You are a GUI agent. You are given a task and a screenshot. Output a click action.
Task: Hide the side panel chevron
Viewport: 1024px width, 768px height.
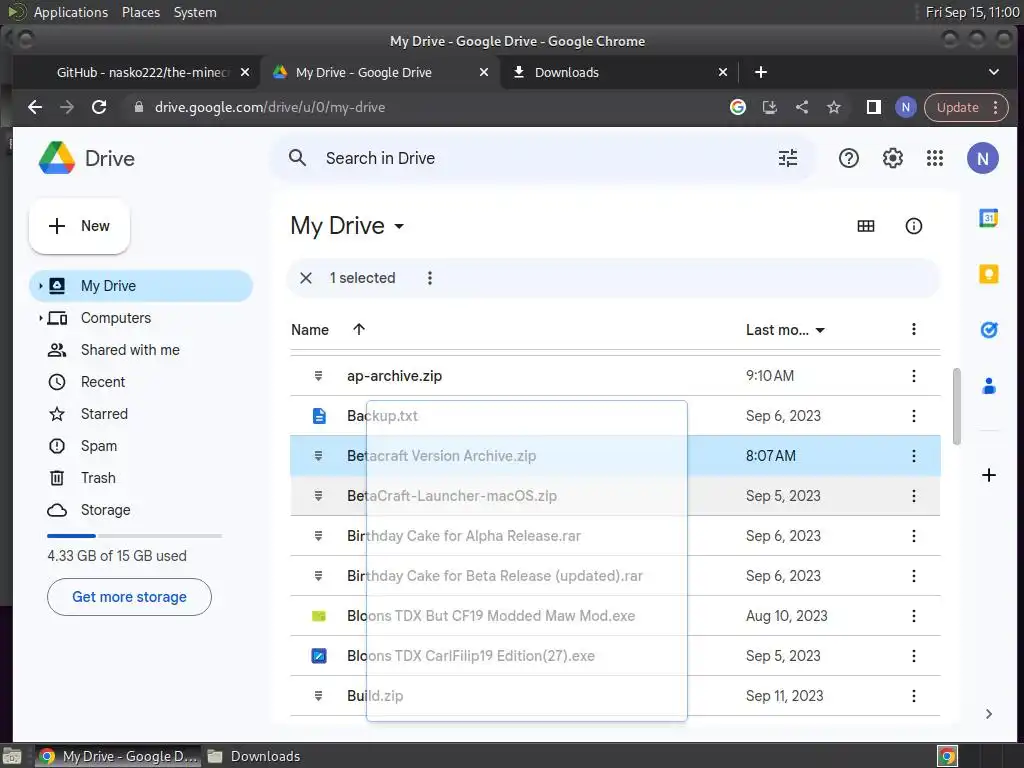988,714
